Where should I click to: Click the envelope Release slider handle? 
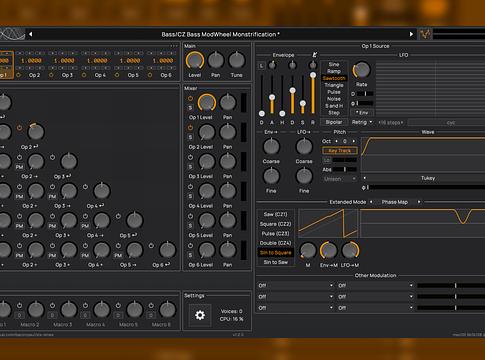[313, 75]
